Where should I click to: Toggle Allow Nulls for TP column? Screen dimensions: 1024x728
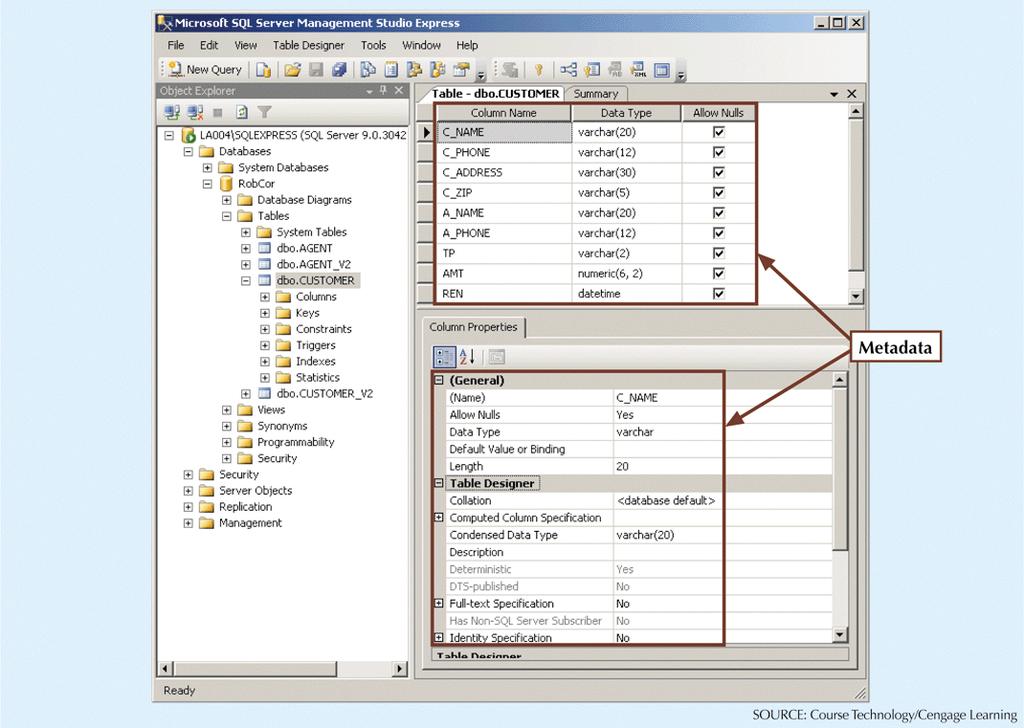click(x=718, y=253)
